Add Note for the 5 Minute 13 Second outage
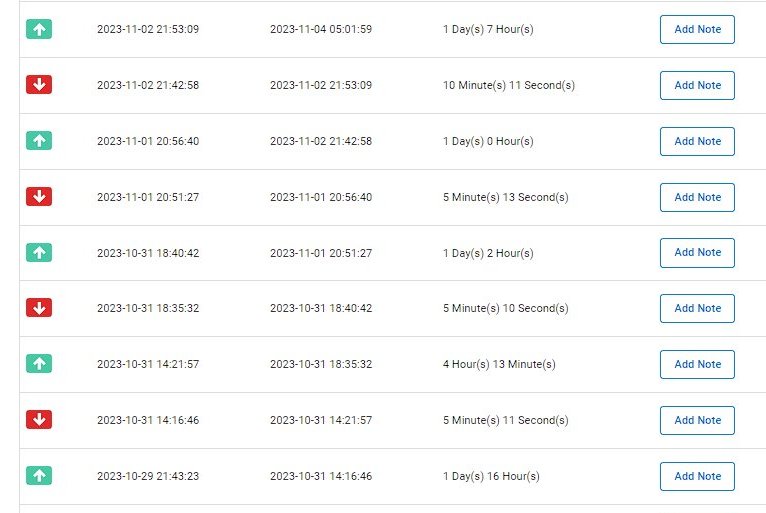 (x=697, y=197)
